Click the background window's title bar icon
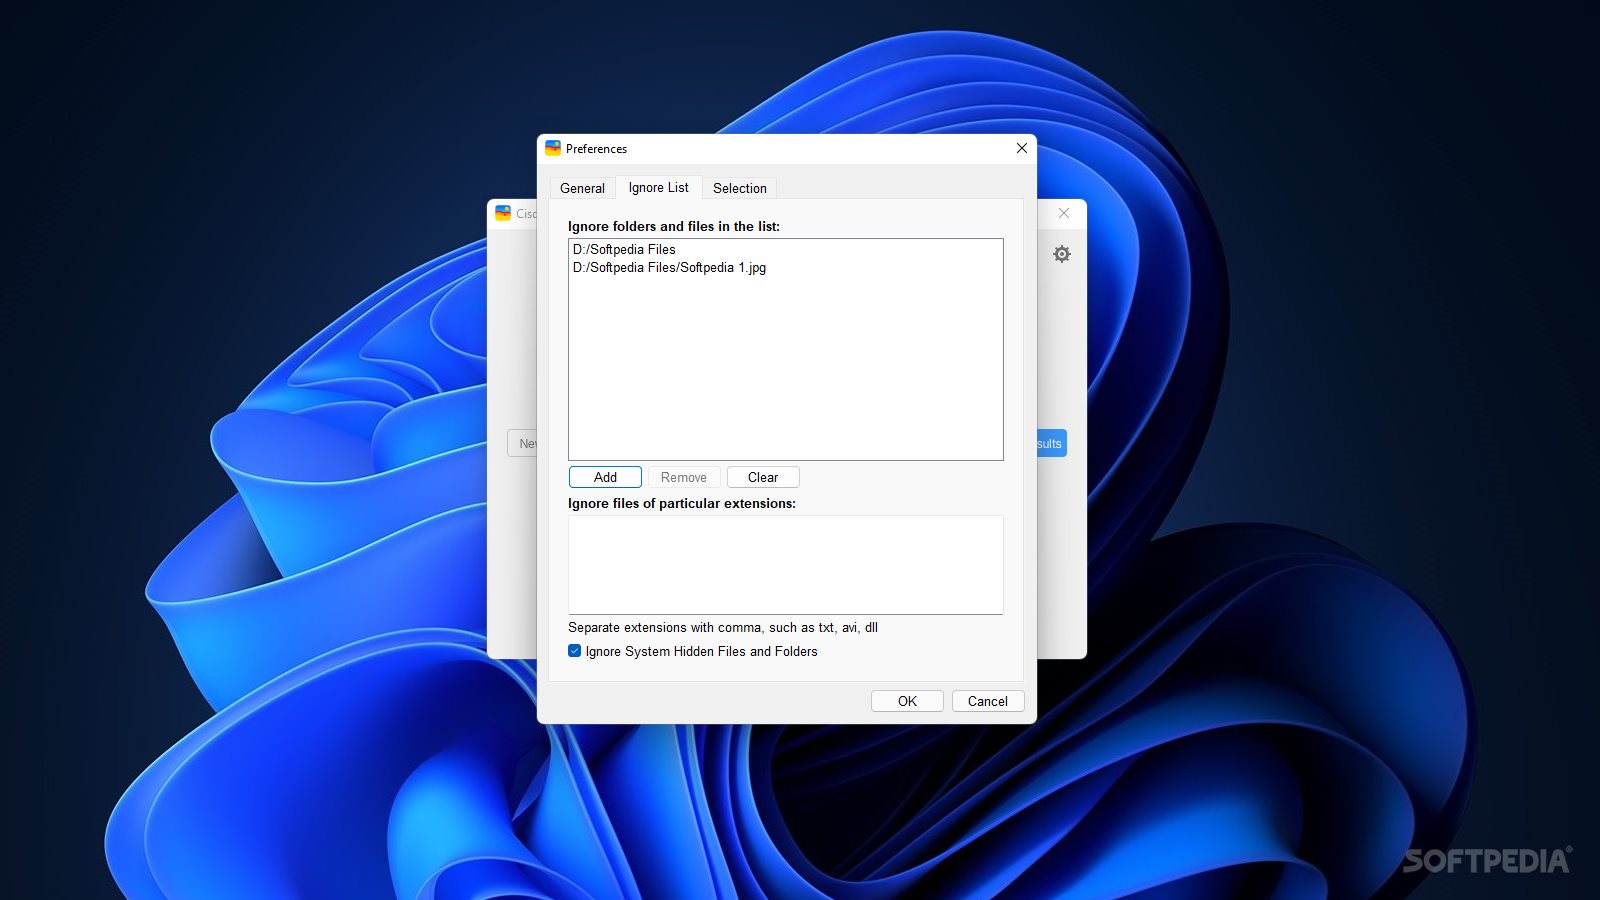Screen dimensions: 1600x900 (503, 213)
